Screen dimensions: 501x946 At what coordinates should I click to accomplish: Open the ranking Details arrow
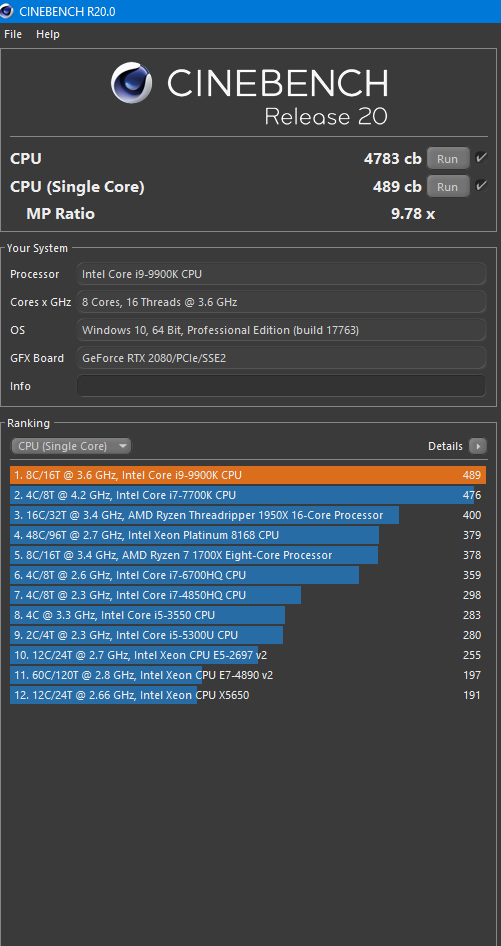[x=477, y=446]
